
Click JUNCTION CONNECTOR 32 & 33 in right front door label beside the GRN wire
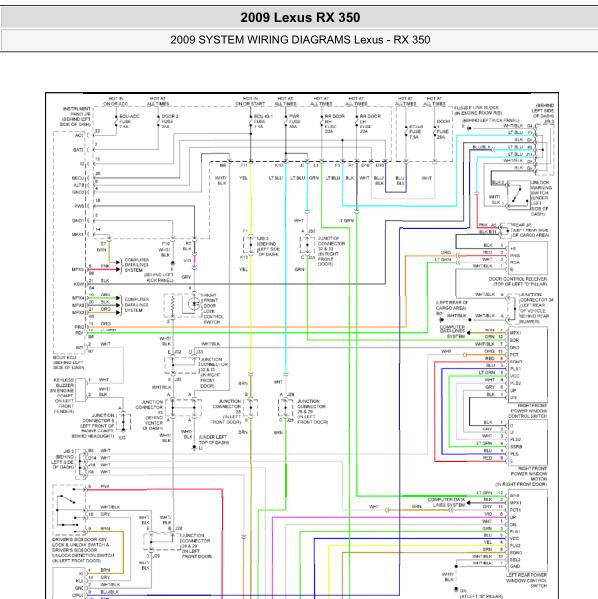(x=331, y=251)
